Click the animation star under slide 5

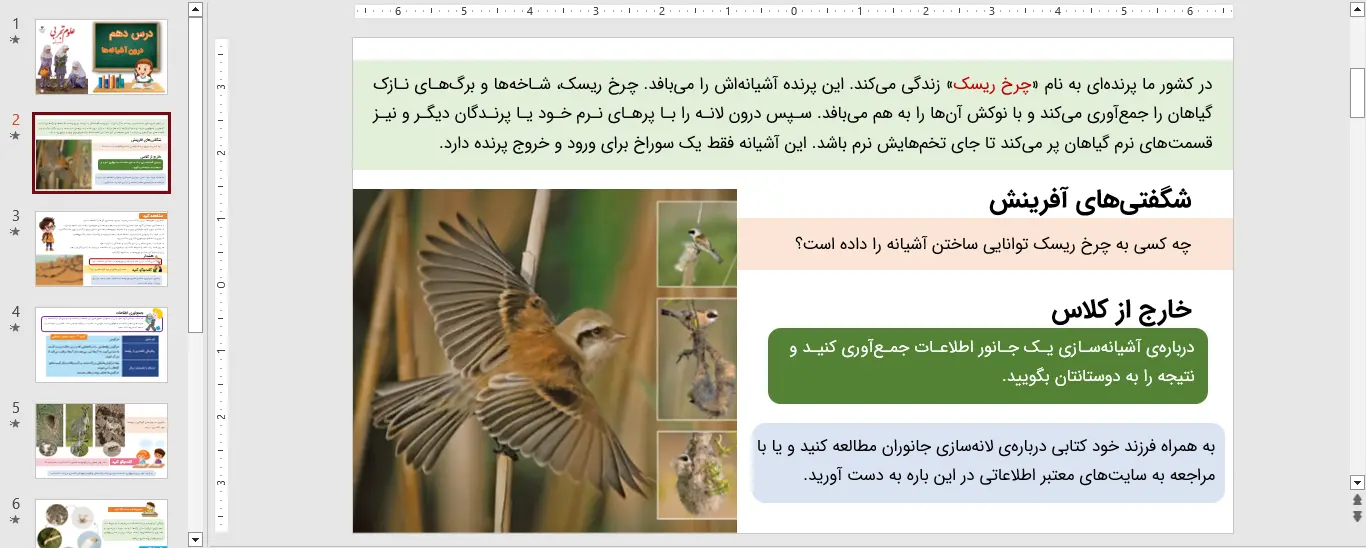point(15,424)
